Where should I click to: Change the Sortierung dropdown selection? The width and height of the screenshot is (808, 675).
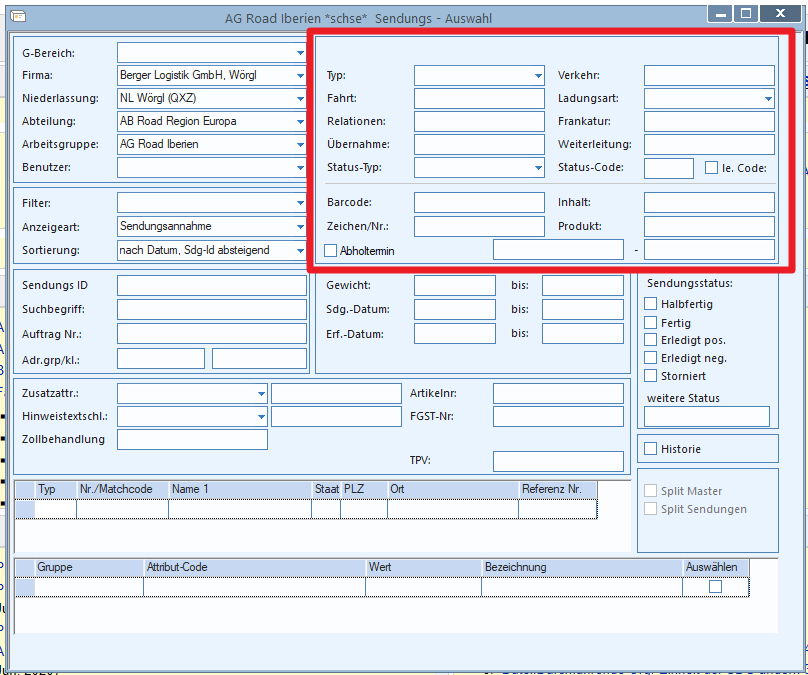(x=300, y=250)
